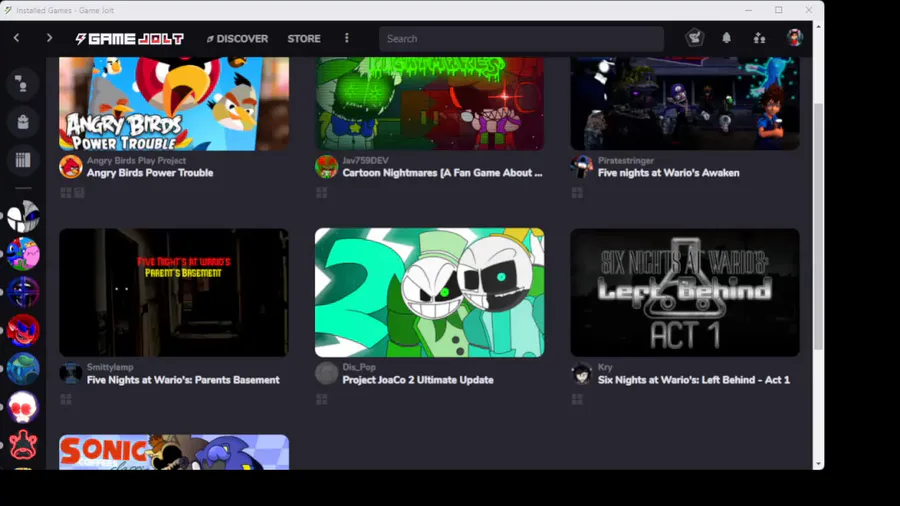Click Piratestringer avatar
This screenshot has width=900, height=506.
(581, 167)
